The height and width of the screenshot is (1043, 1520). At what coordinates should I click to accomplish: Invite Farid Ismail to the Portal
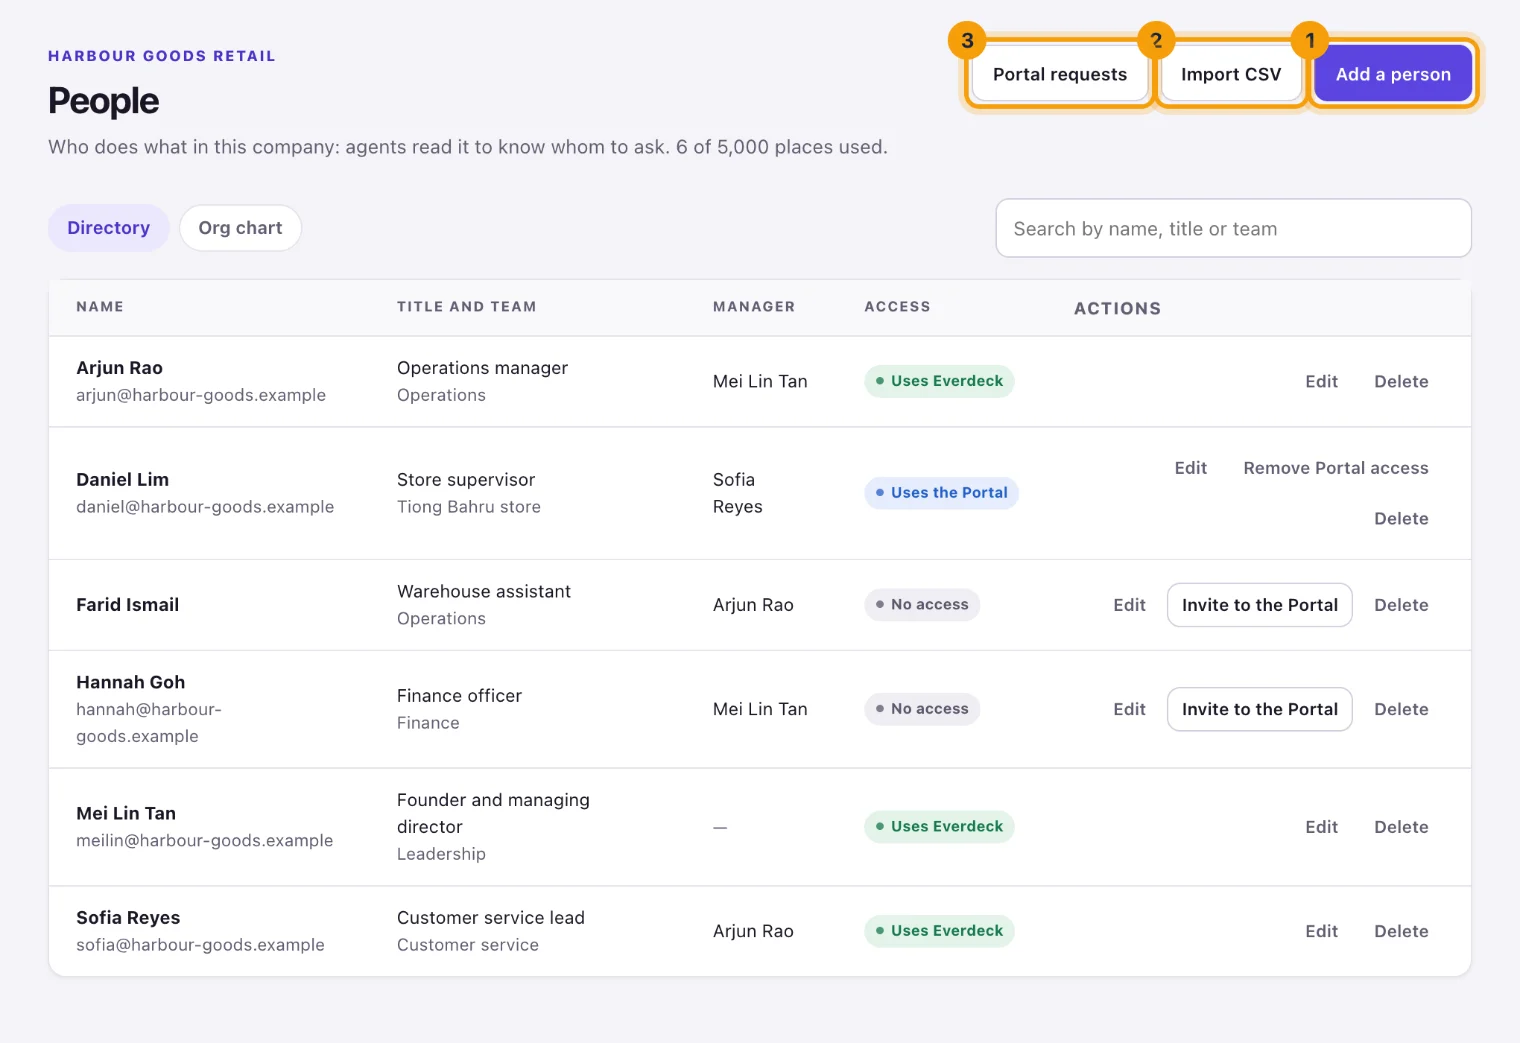click(x=1259, y=605)
